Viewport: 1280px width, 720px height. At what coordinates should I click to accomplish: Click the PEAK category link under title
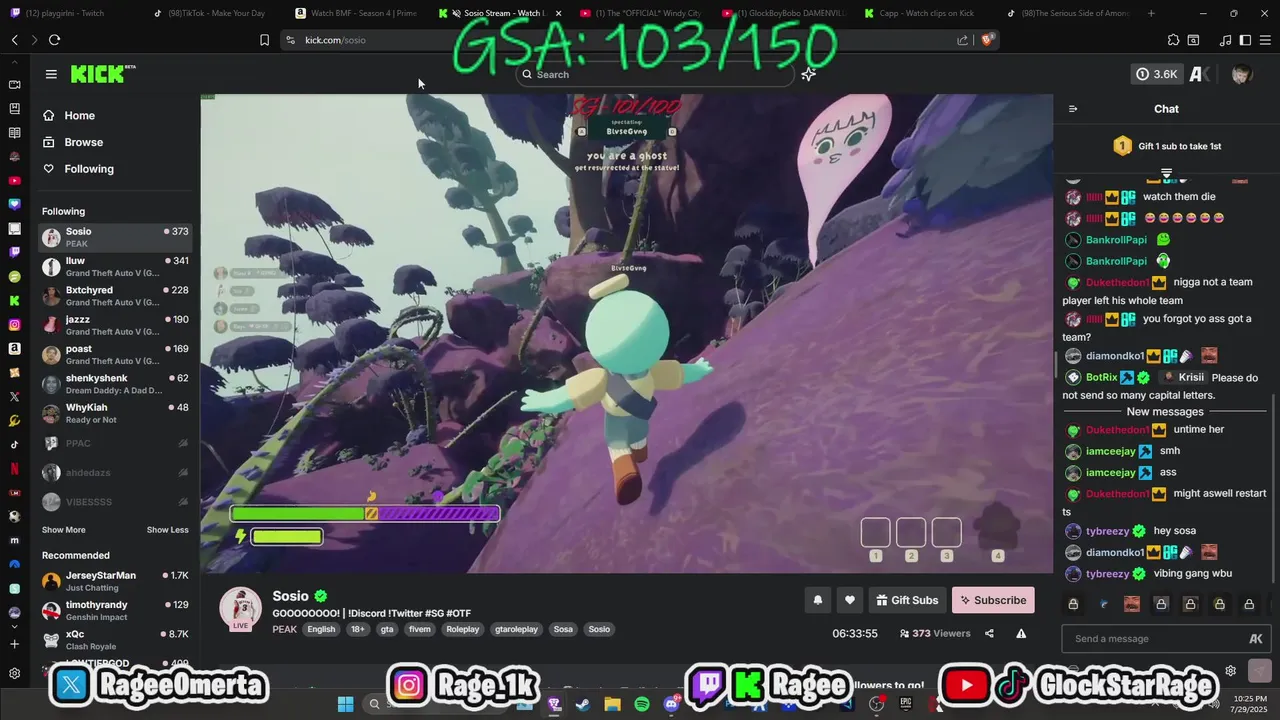[x=284, y=629]
